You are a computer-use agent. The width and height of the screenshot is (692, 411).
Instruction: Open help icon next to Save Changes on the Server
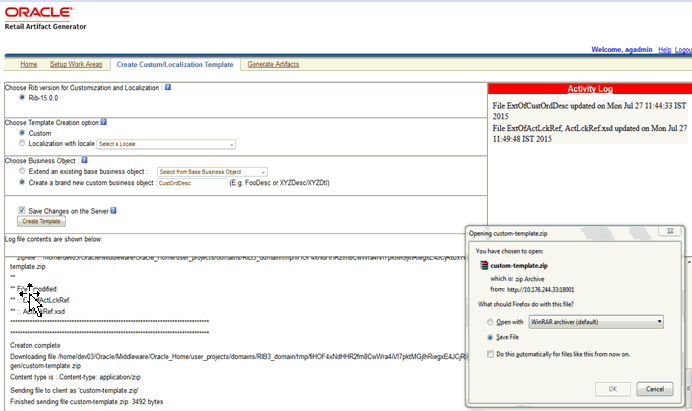click(x=113, y=211)
